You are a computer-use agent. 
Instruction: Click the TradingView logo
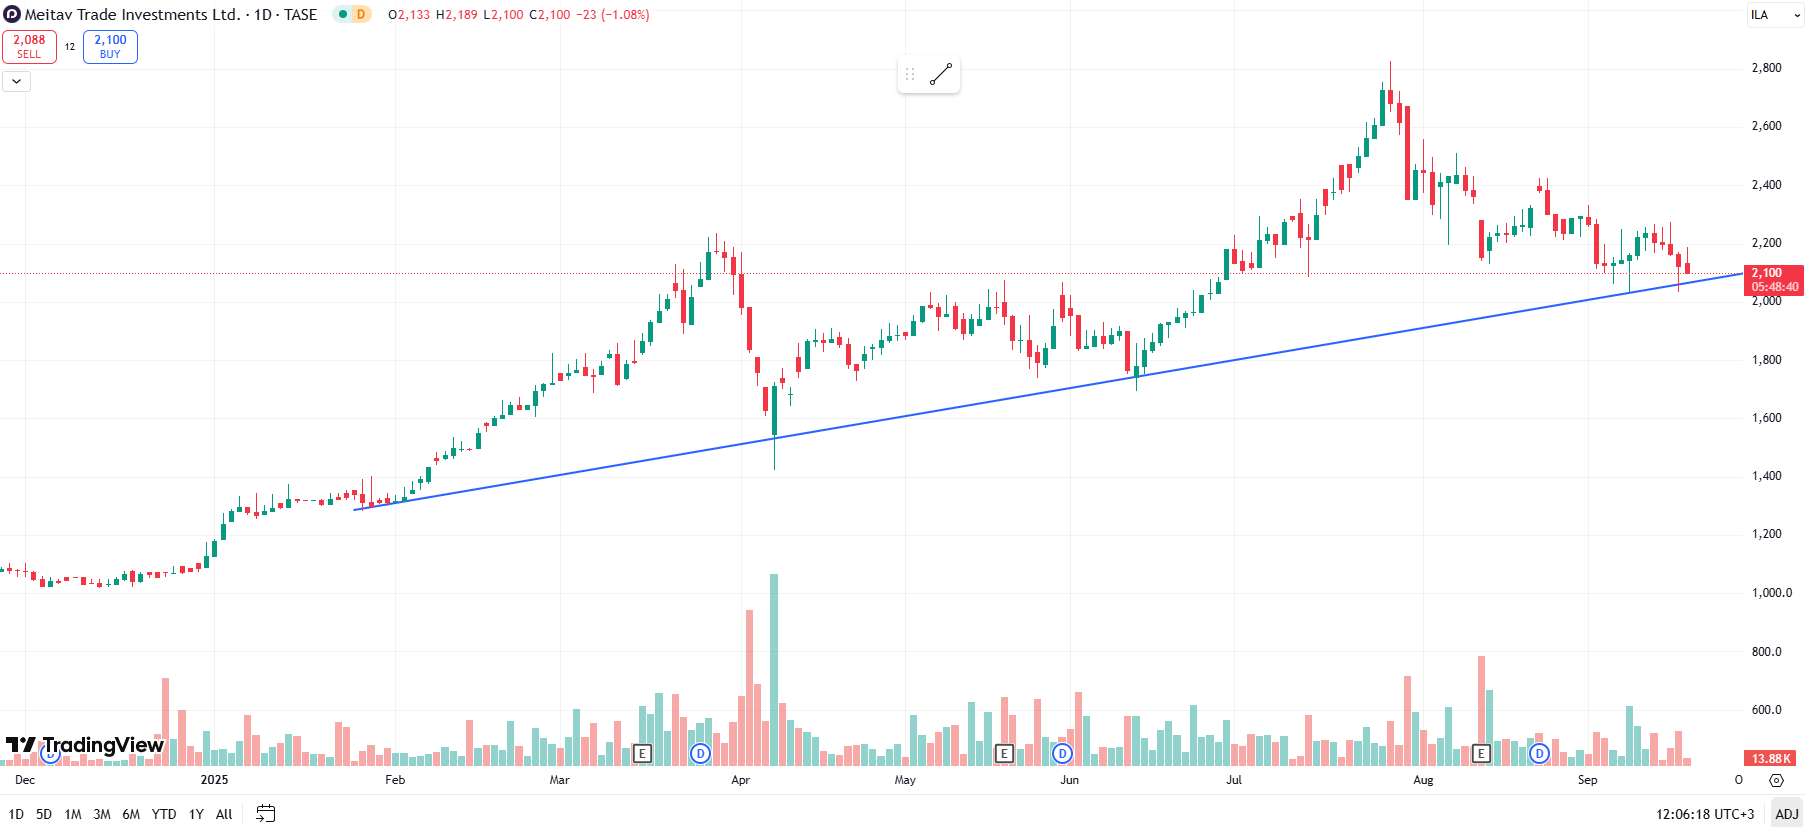coord(84,746)
